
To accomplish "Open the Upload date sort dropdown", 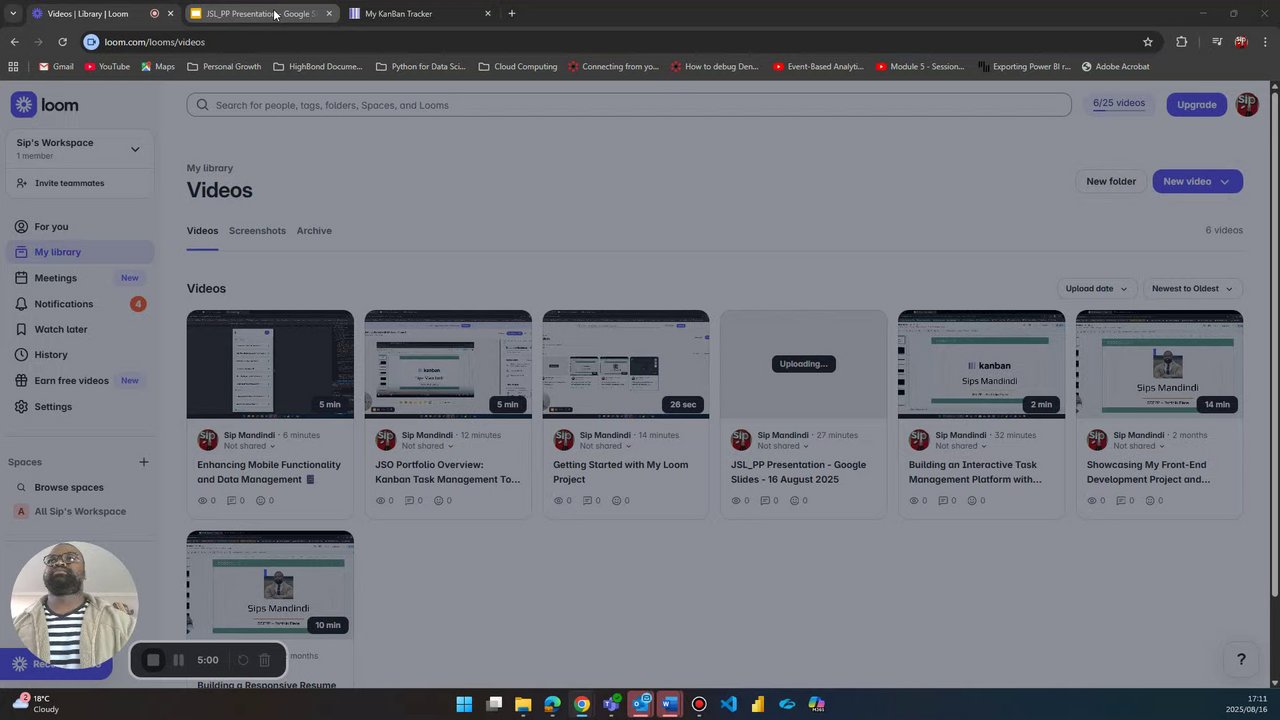I will click(x=1096, y=289).
